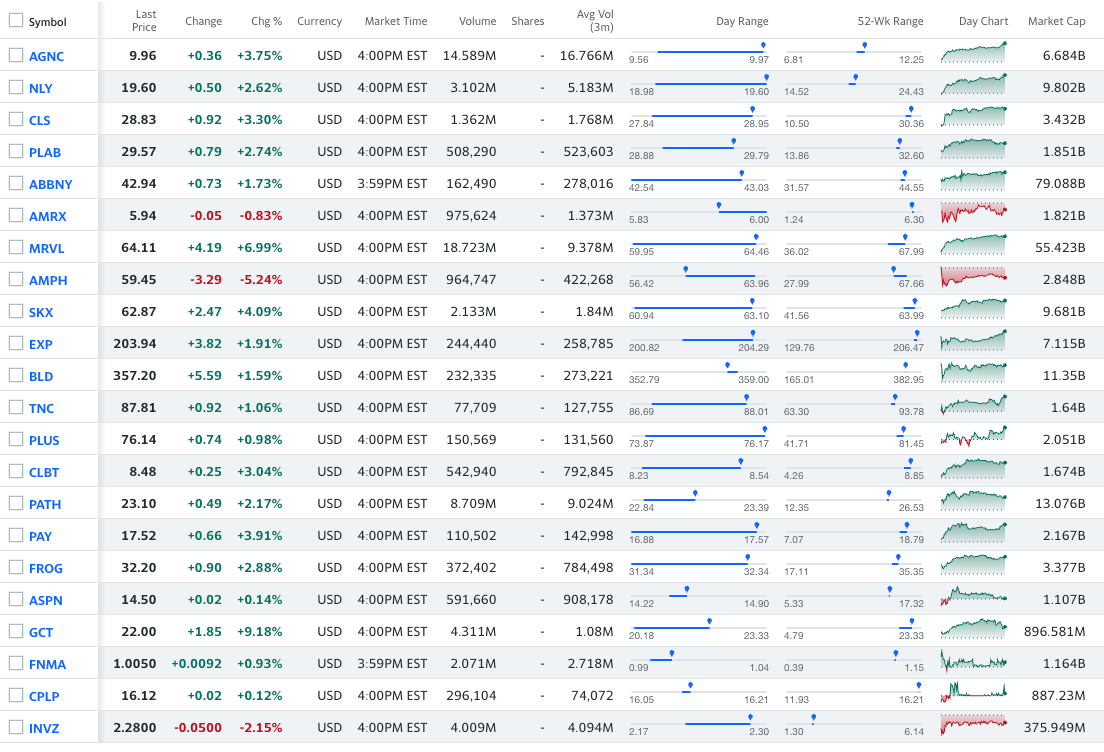Follow the TNC ticker link
The height and width of the screenshot is (752, 1104).
(x=42, y=408)
